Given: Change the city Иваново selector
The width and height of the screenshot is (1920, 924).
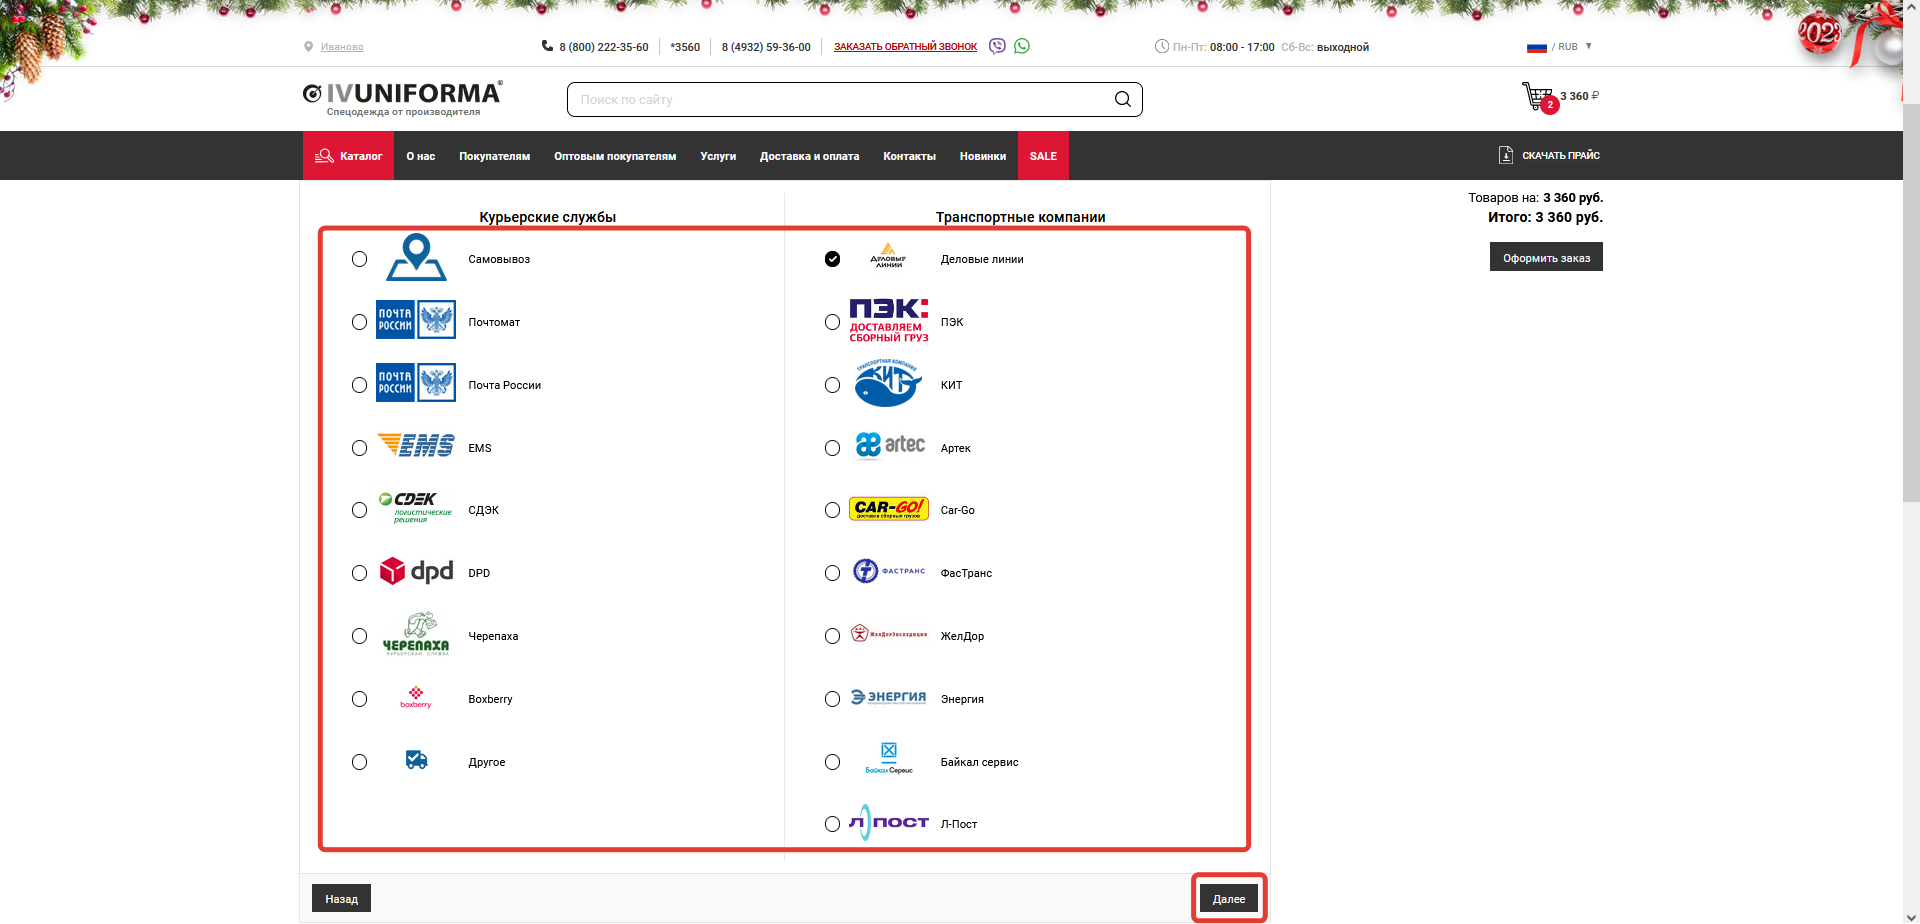Looking at the screenshot, I should tap(342, 47).
